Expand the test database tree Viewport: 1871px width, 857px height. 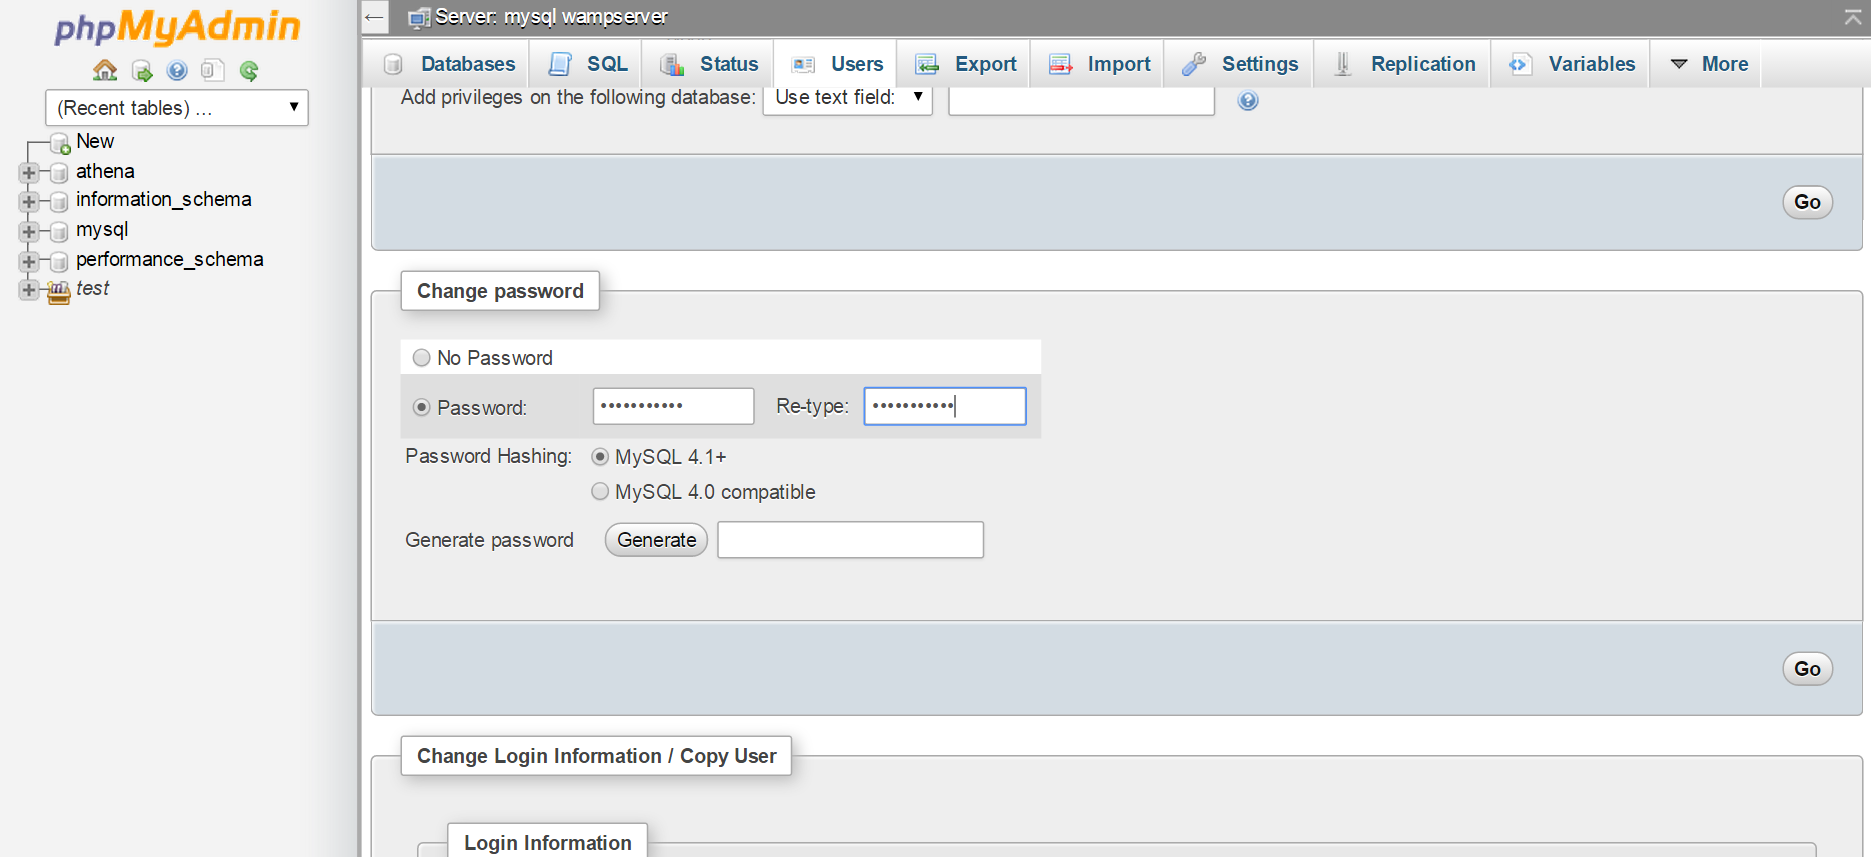(x=29, y=290)
